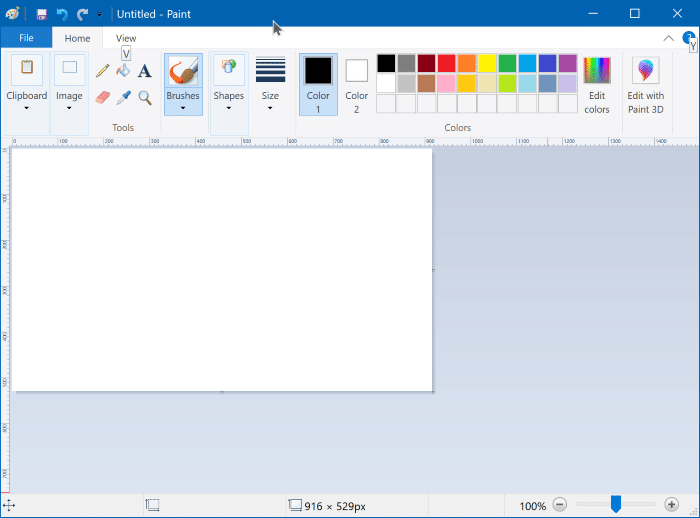Click the first empty custom color slot
The width and height of the screenshot is (700, 518).
(386, 104)
